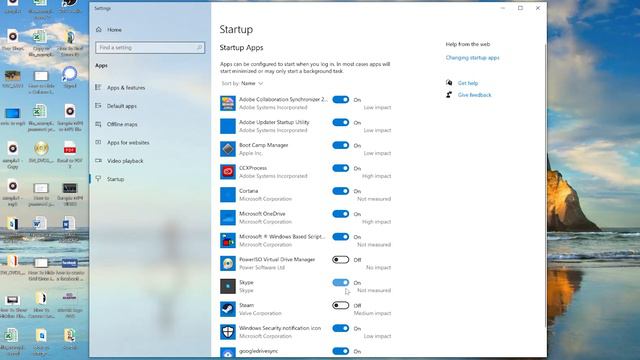
Task: Click the Default apps sidebar icon
Action: [98, 106]
